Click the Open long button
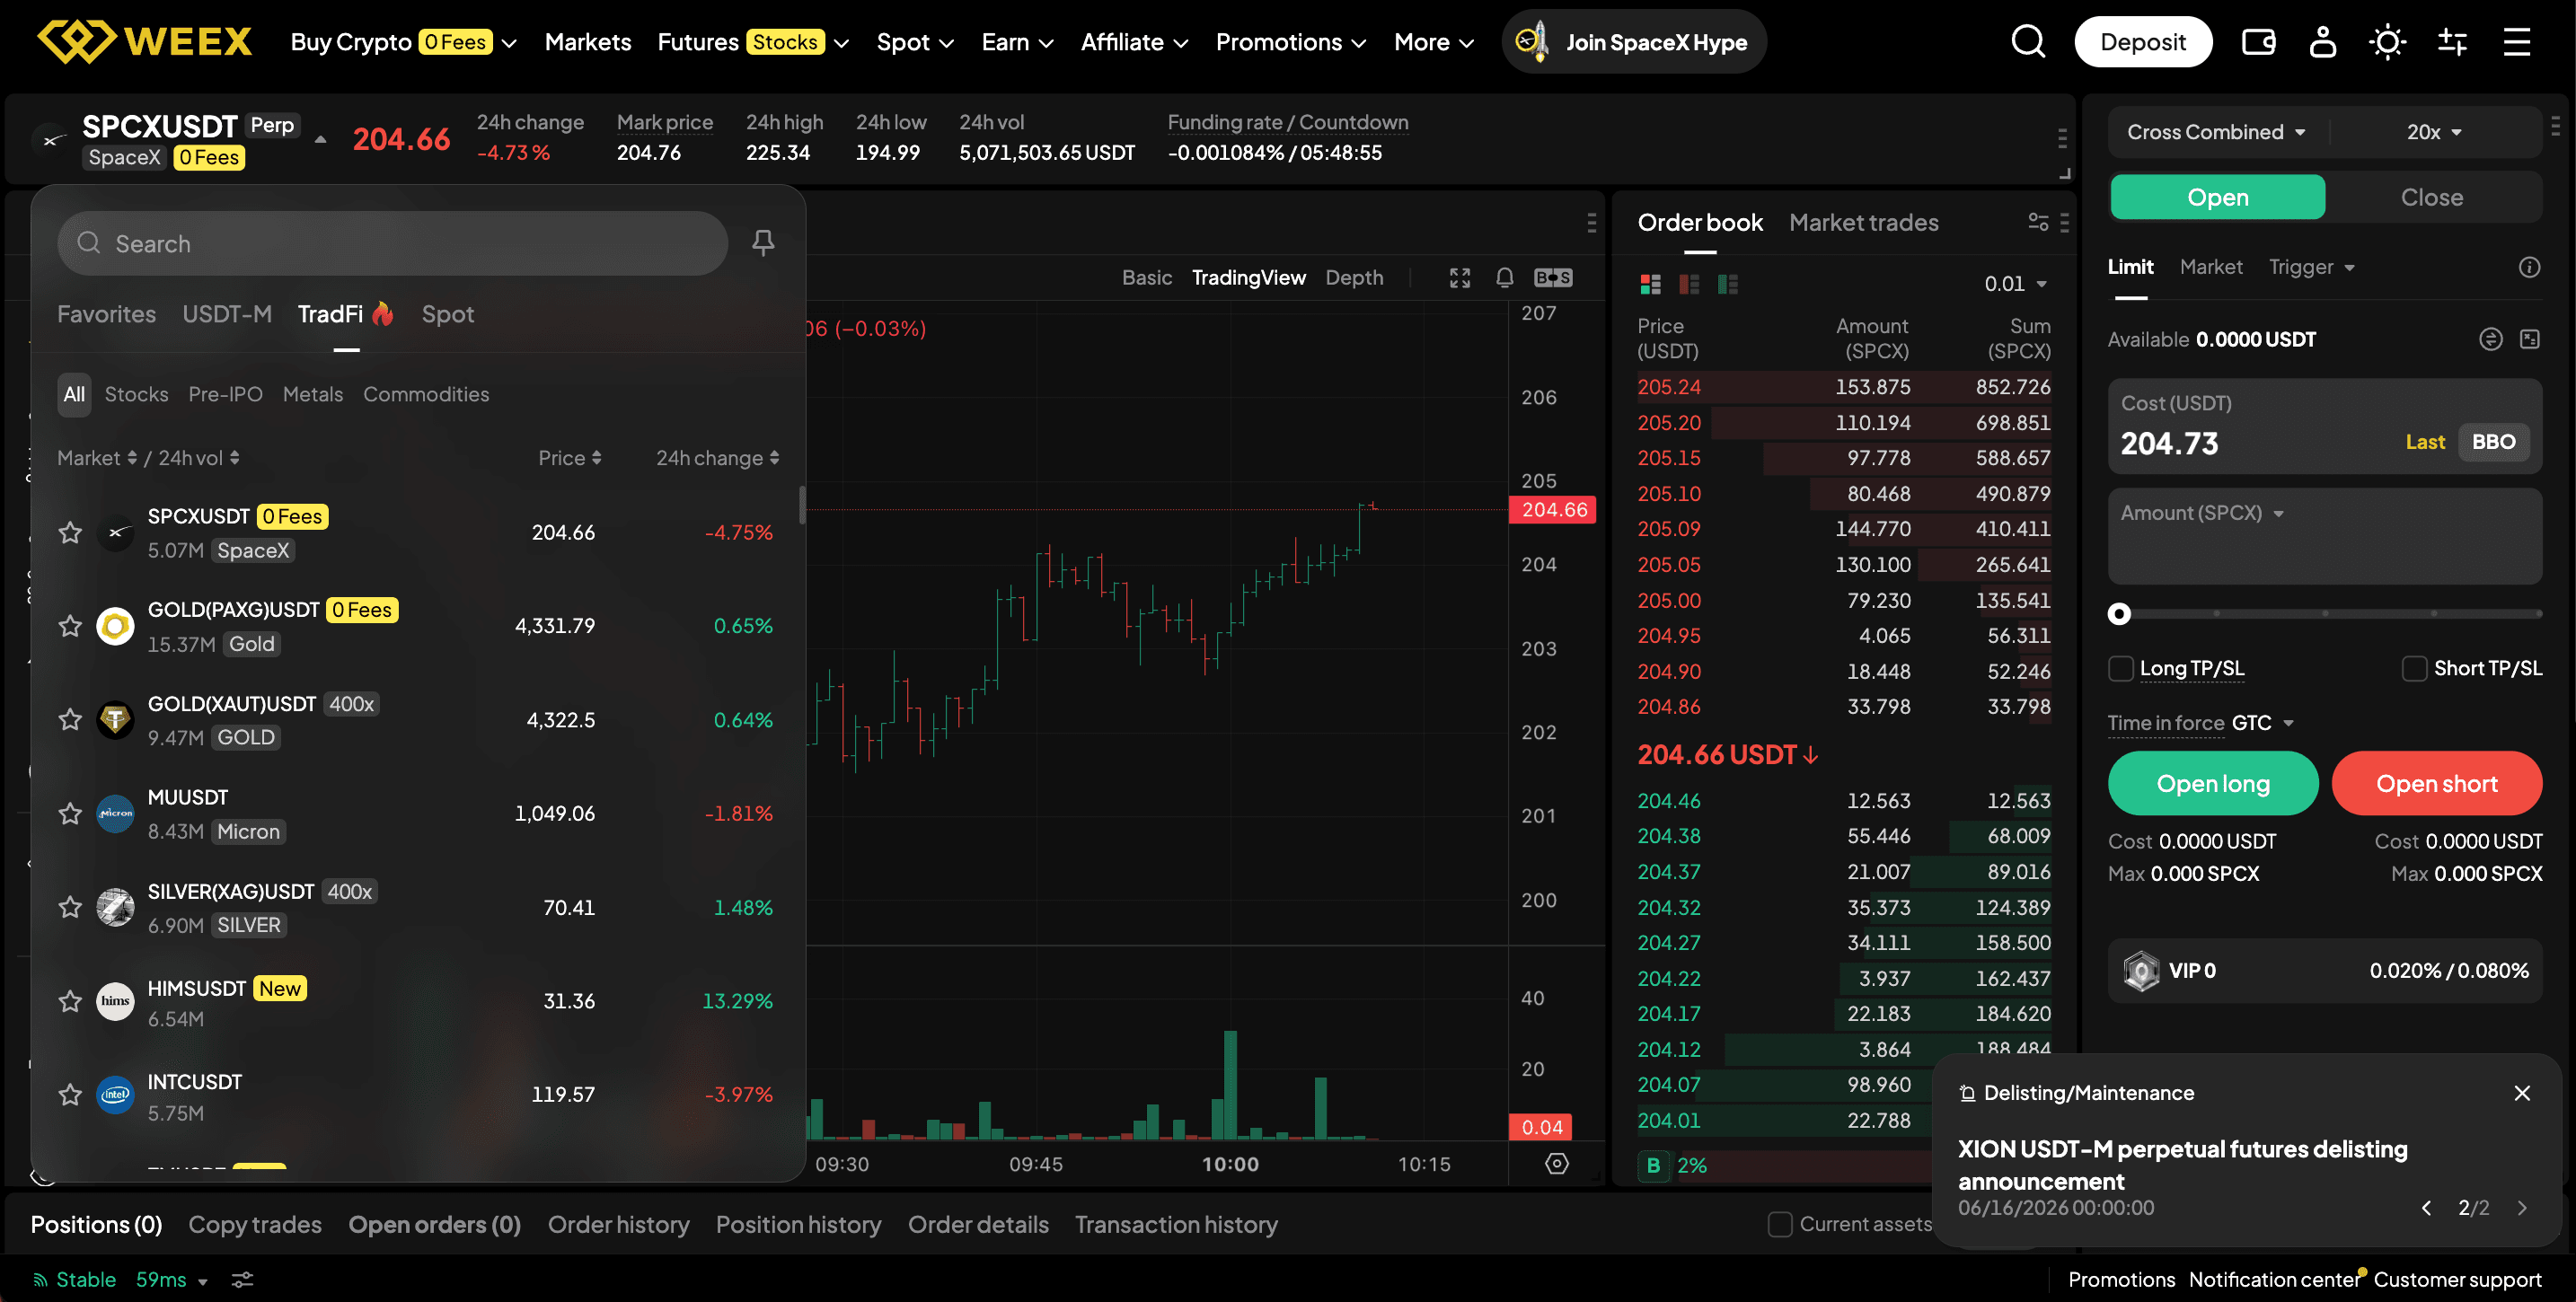This screenshot has width=2576, height=1302. pyautogui.click(x=2212, y=783)
